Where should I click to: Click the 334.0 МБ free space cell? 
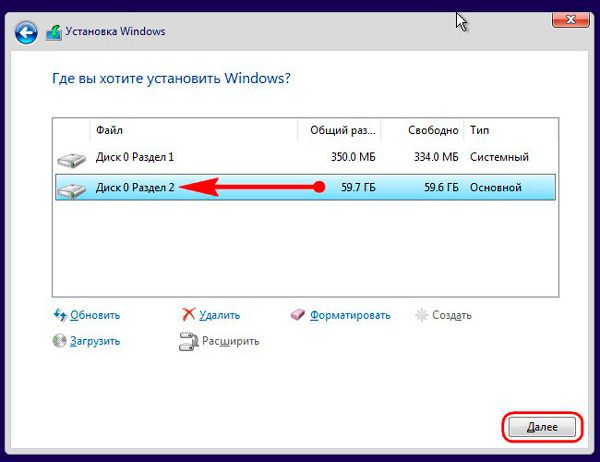(x=436, y=157)
